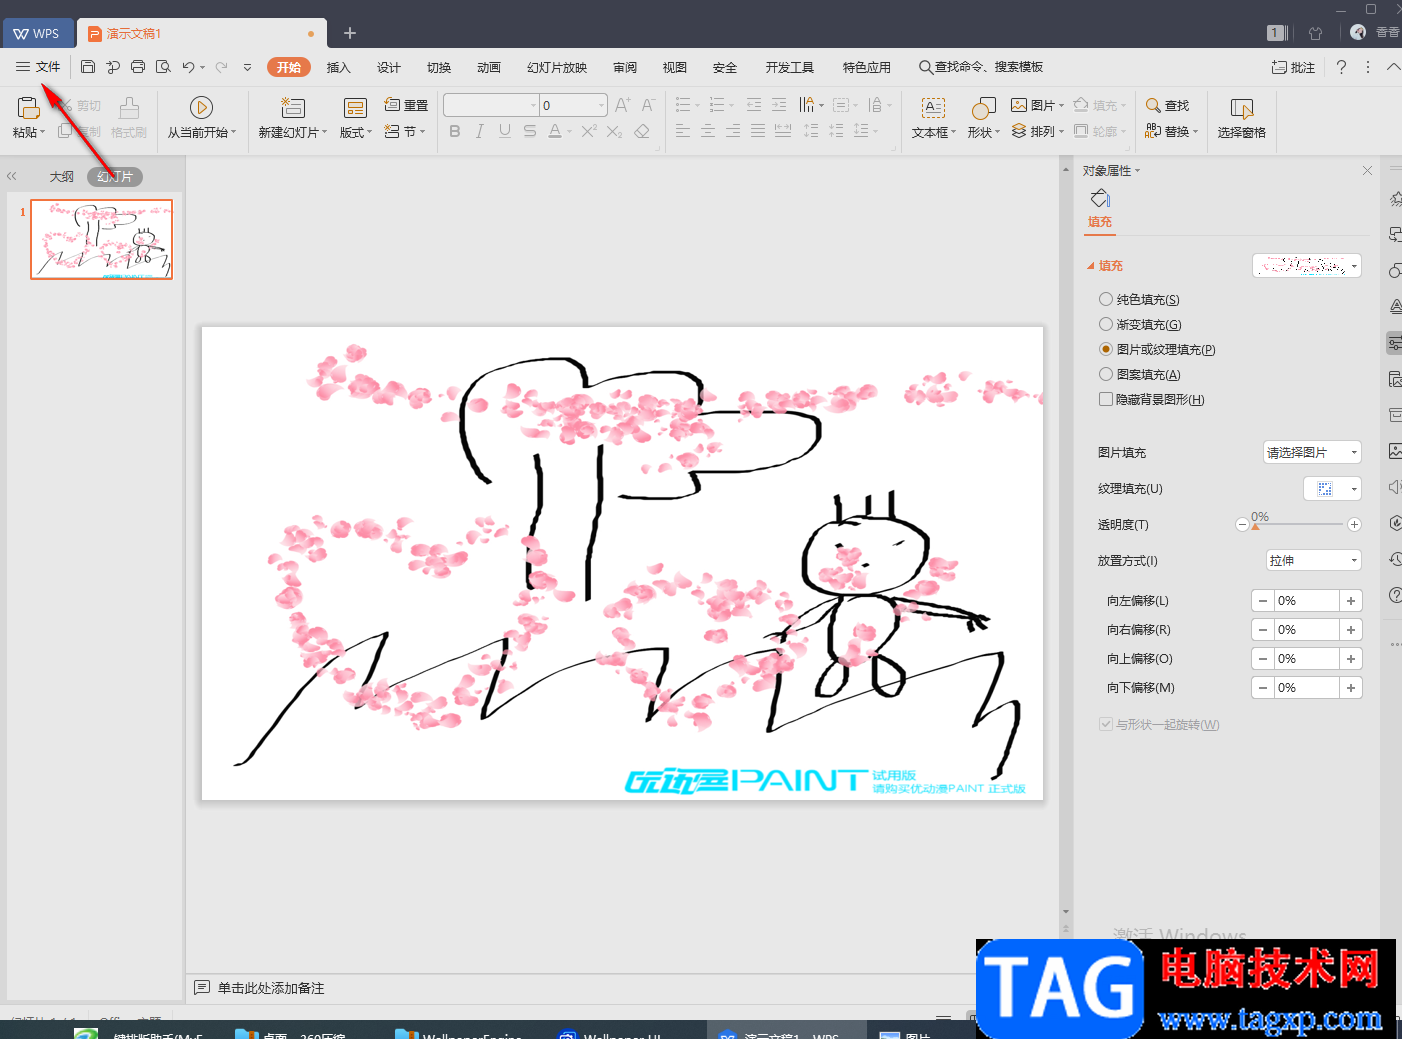This screenshot has width=1402, height=1039.
Task: Click the 查找命令、搜索模板 search box
Action: (x=981, y=67)
